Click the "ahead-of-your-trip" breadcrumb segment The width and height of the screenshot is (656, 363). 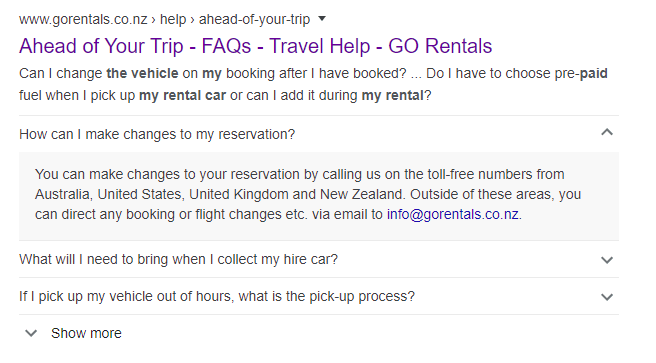(x=254, y=19)
